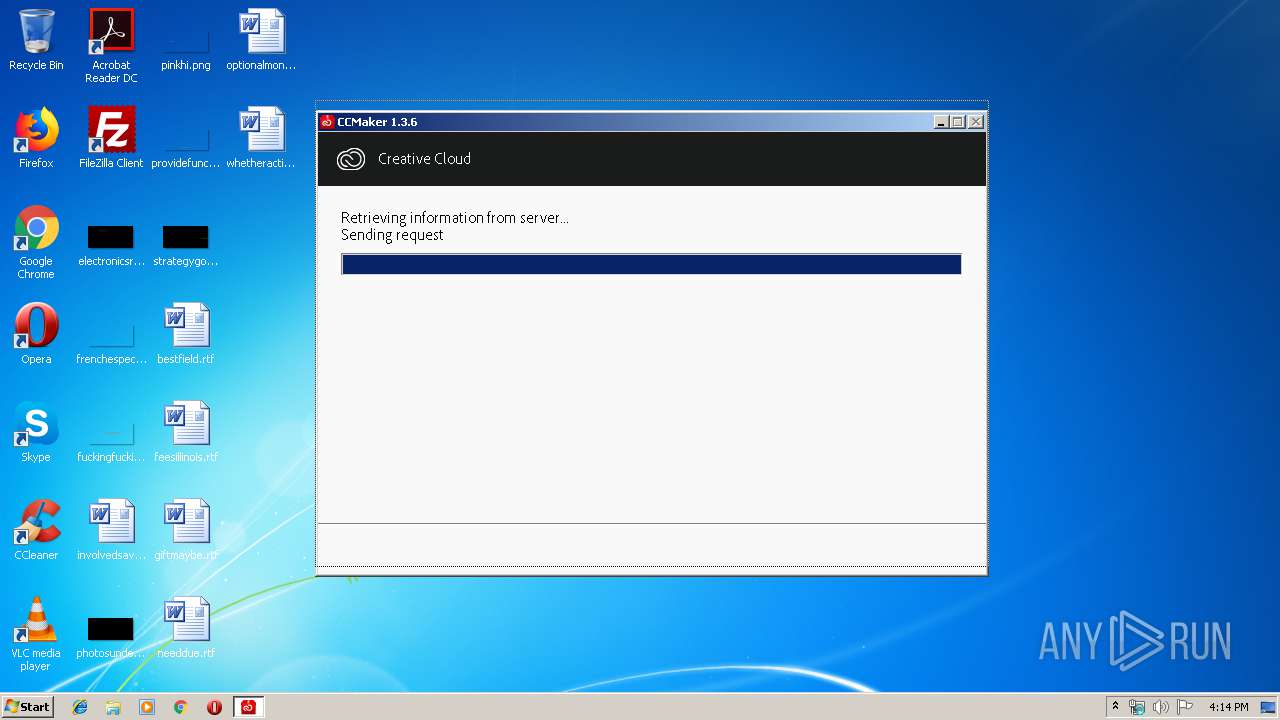Screen dimensions: 1280x720
Task: Close the CCMaker 1.3.6 window
Action: point(975,122)
